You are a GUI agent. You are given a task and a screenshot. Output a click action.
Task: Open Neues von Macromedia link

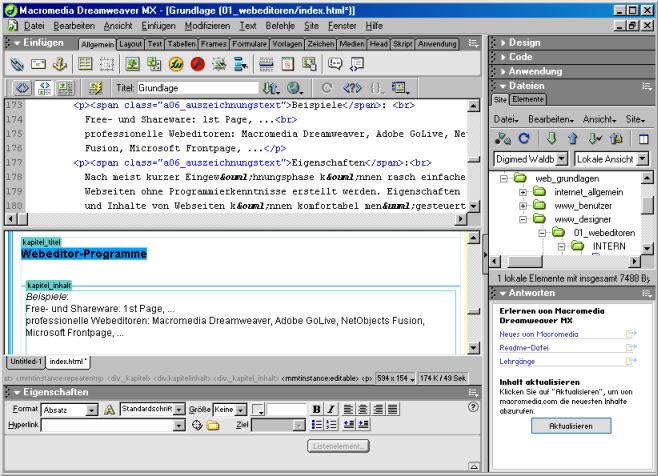coord(538,334)
